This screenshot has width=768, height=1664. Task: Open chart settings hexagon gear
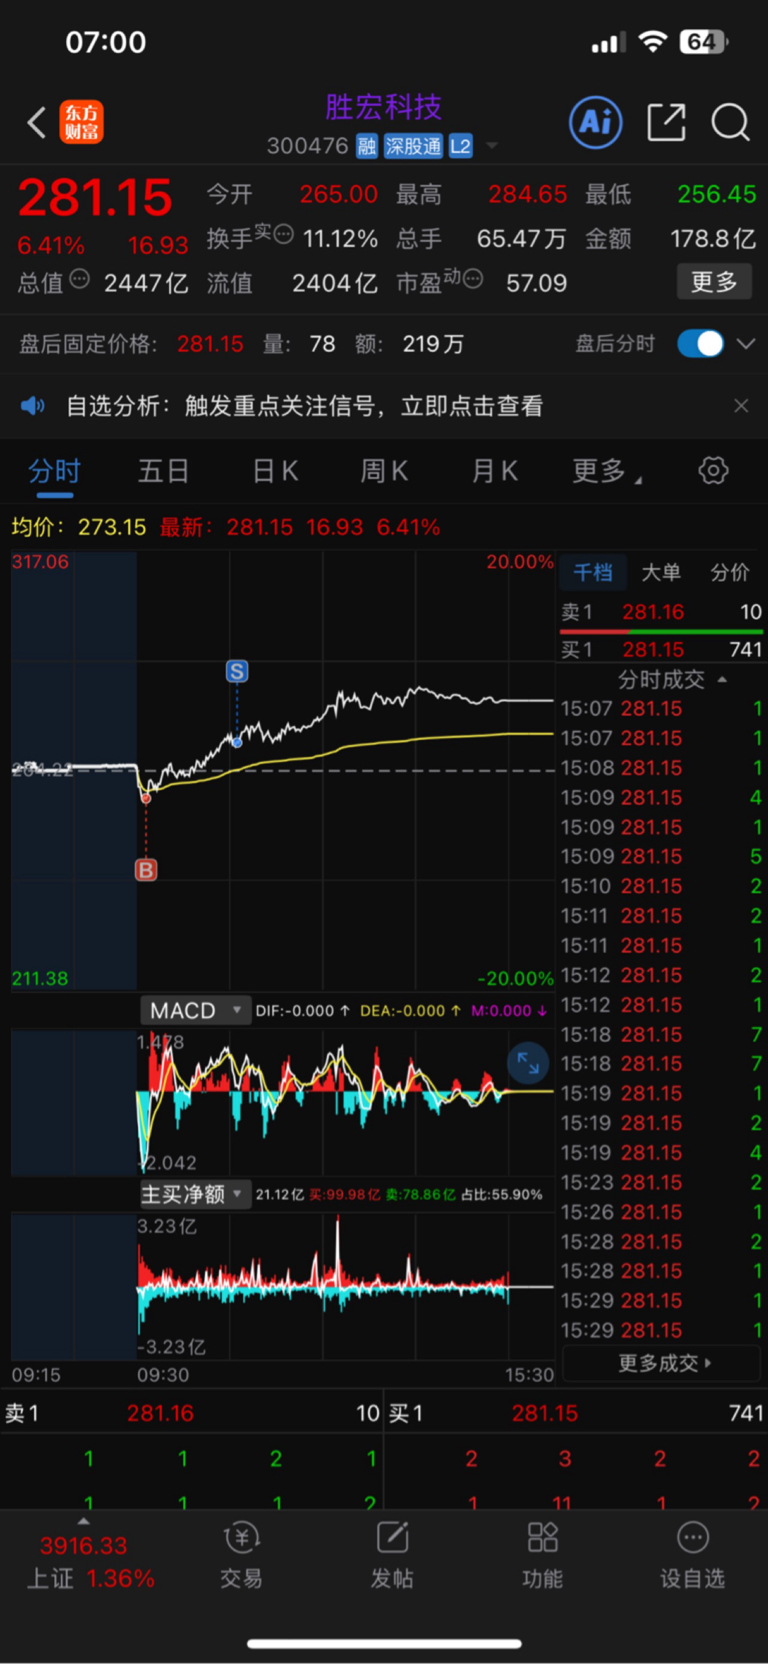pos(713,470)
